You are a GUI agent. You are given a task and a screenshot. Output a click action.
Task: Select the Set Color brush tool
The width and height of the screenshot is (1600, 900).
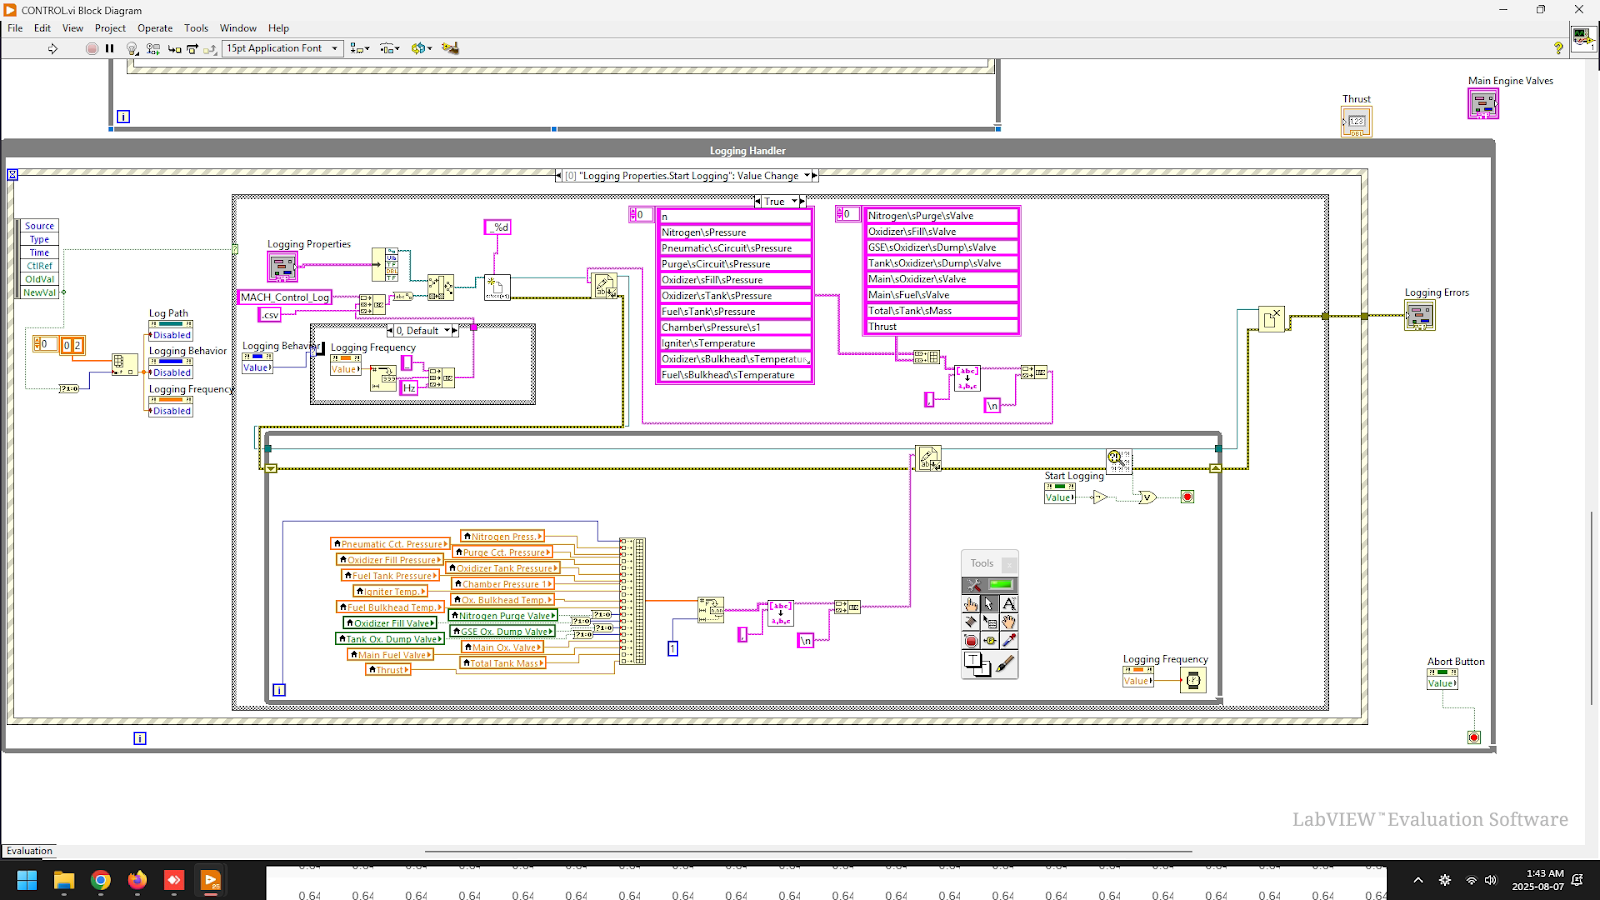(1007, 662)
